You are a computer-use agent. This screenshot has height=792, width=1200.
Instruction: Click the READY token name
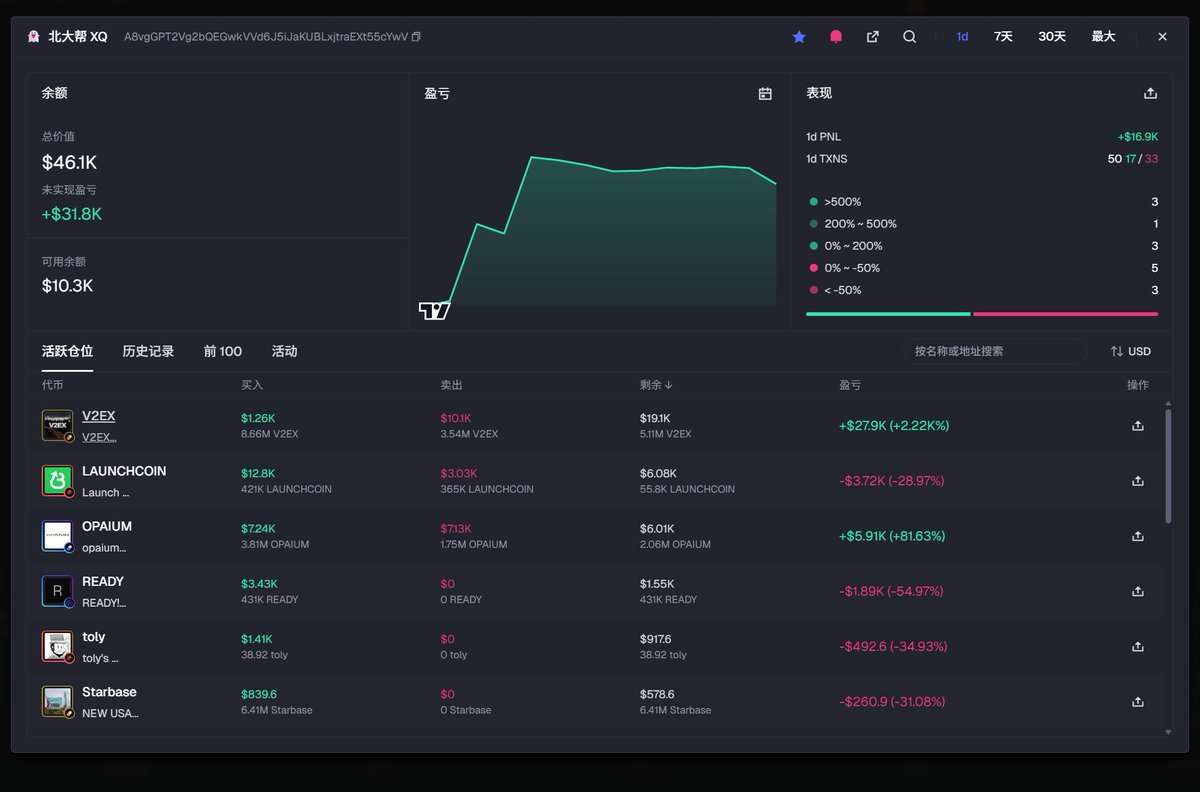[x=103, y=581]
